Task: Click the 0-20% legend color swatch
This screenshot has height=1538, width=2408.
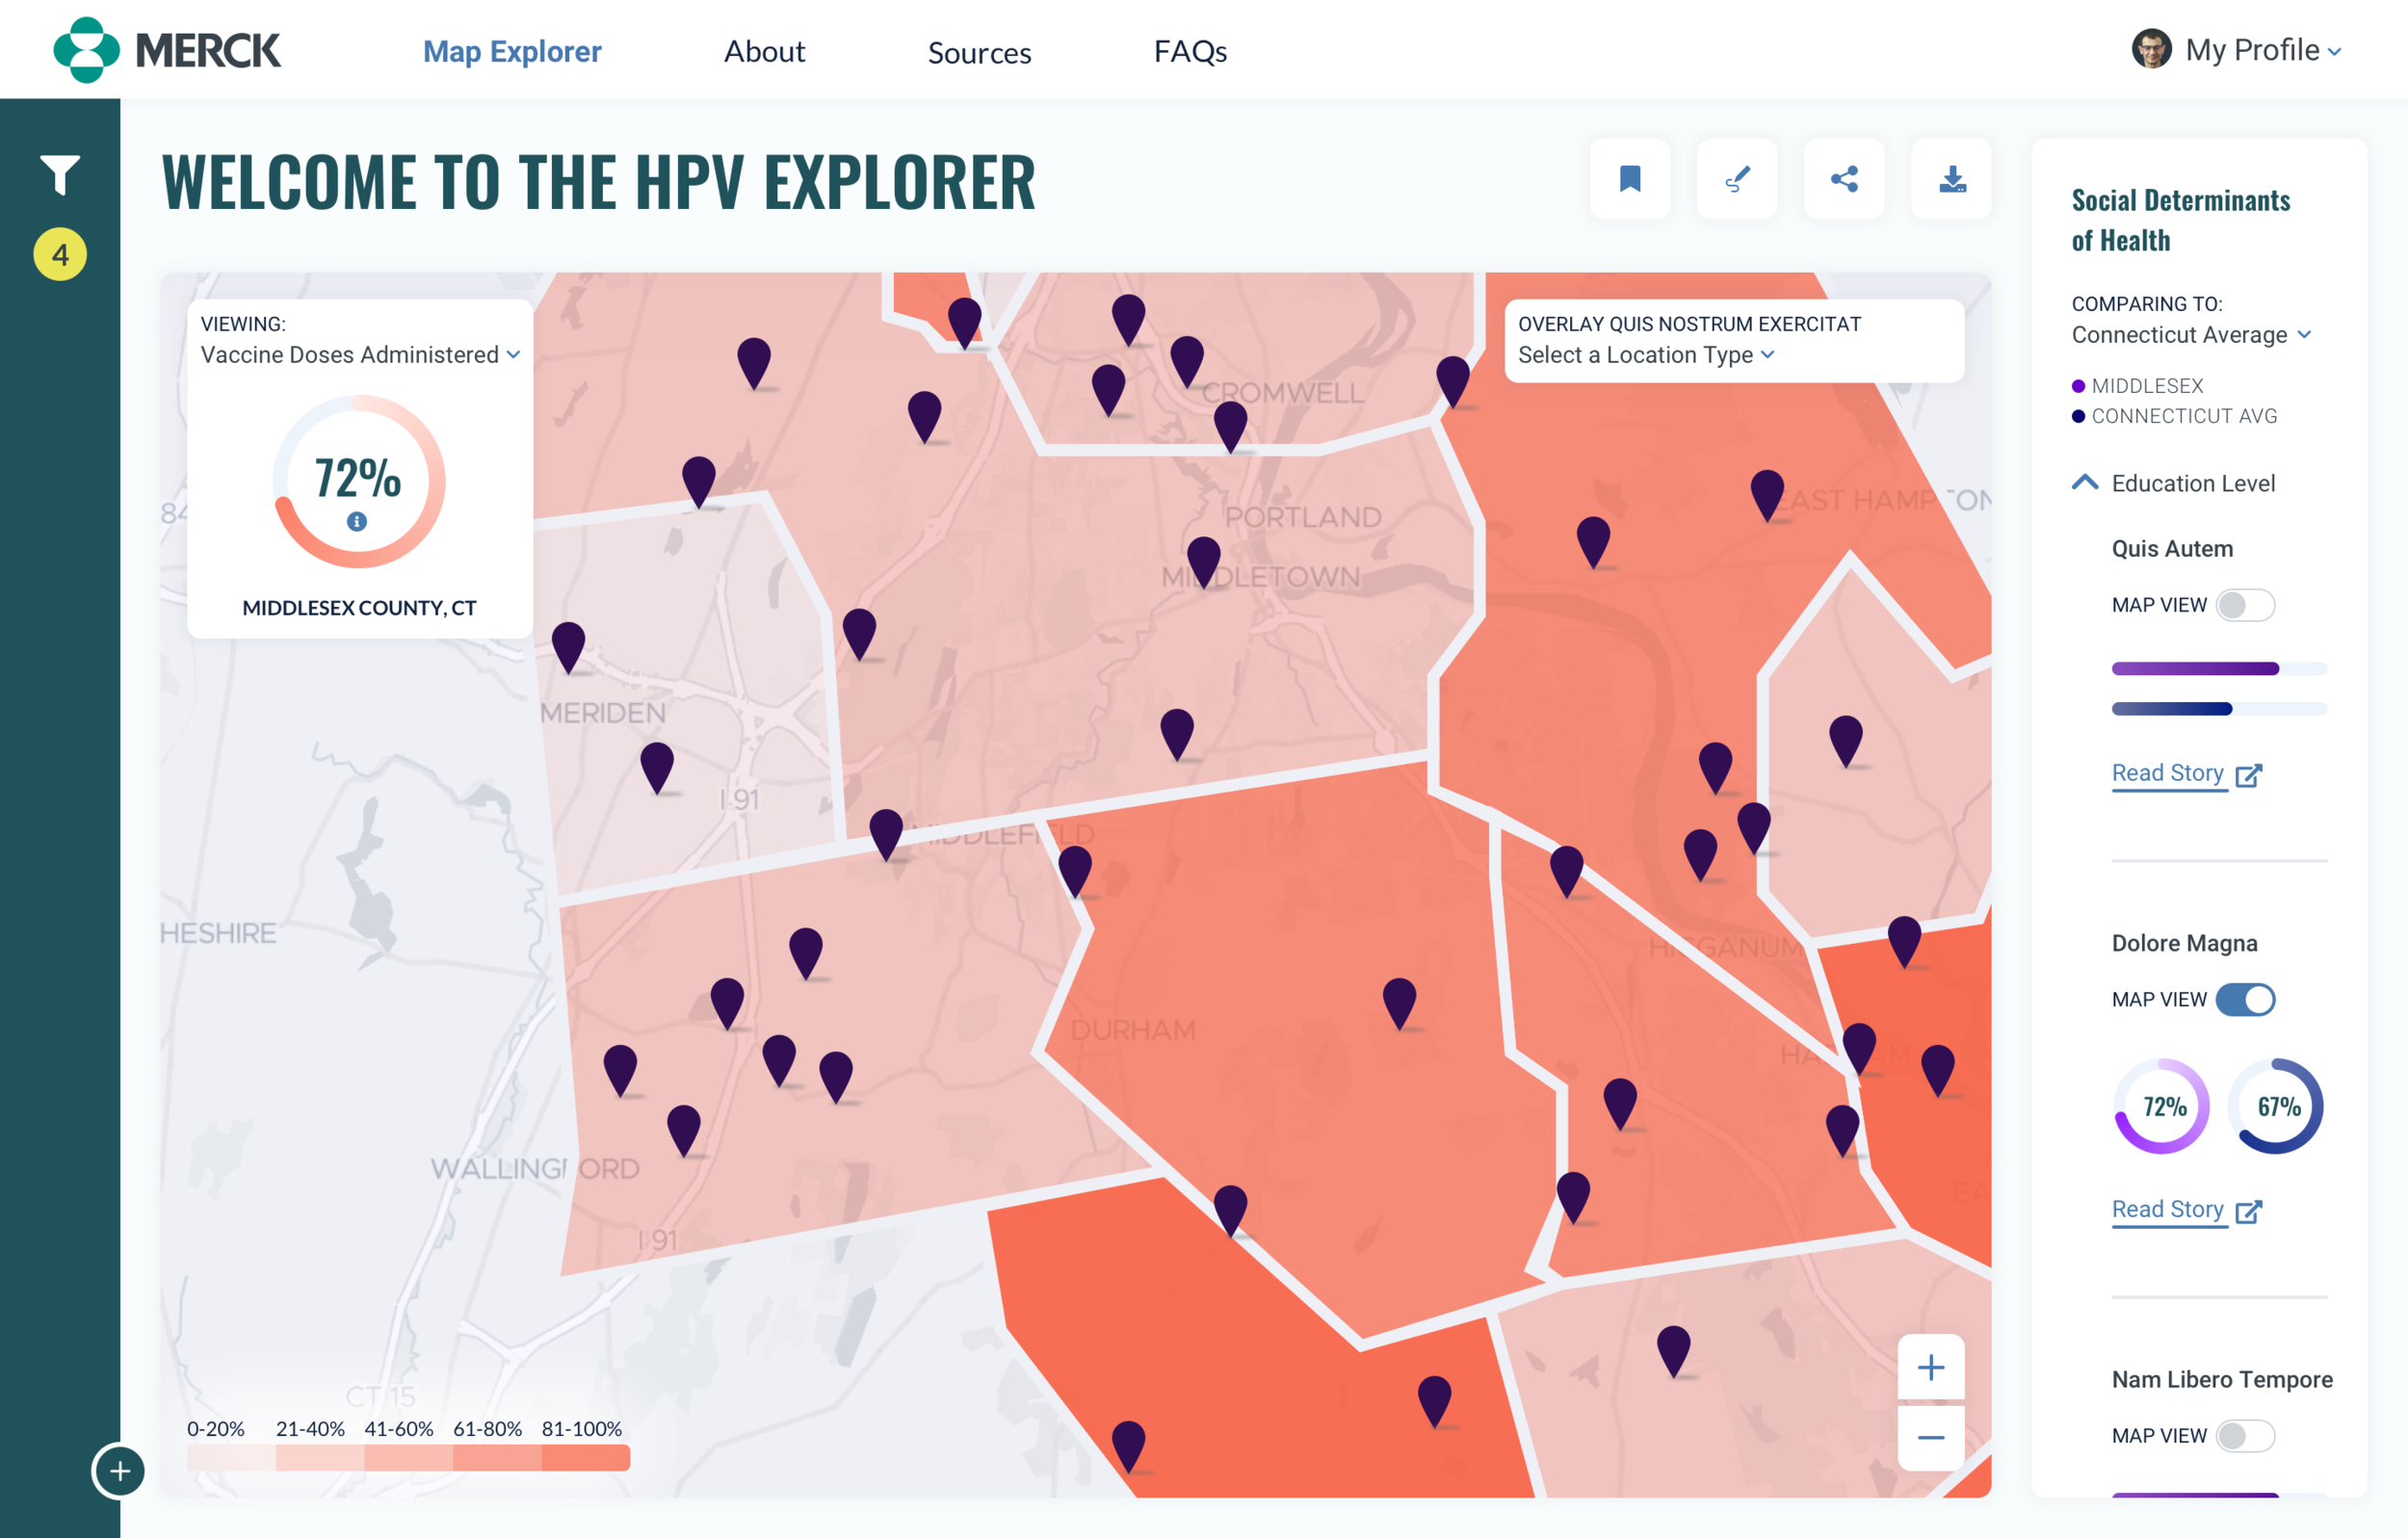Action: click(x=231, y=1458)
